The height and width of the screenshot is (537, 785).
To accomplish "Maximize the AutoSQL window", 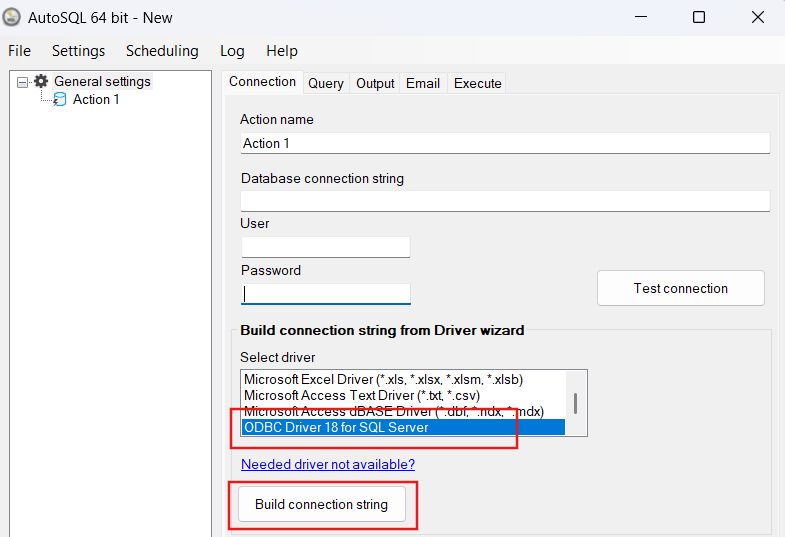I will pos(699,17).
